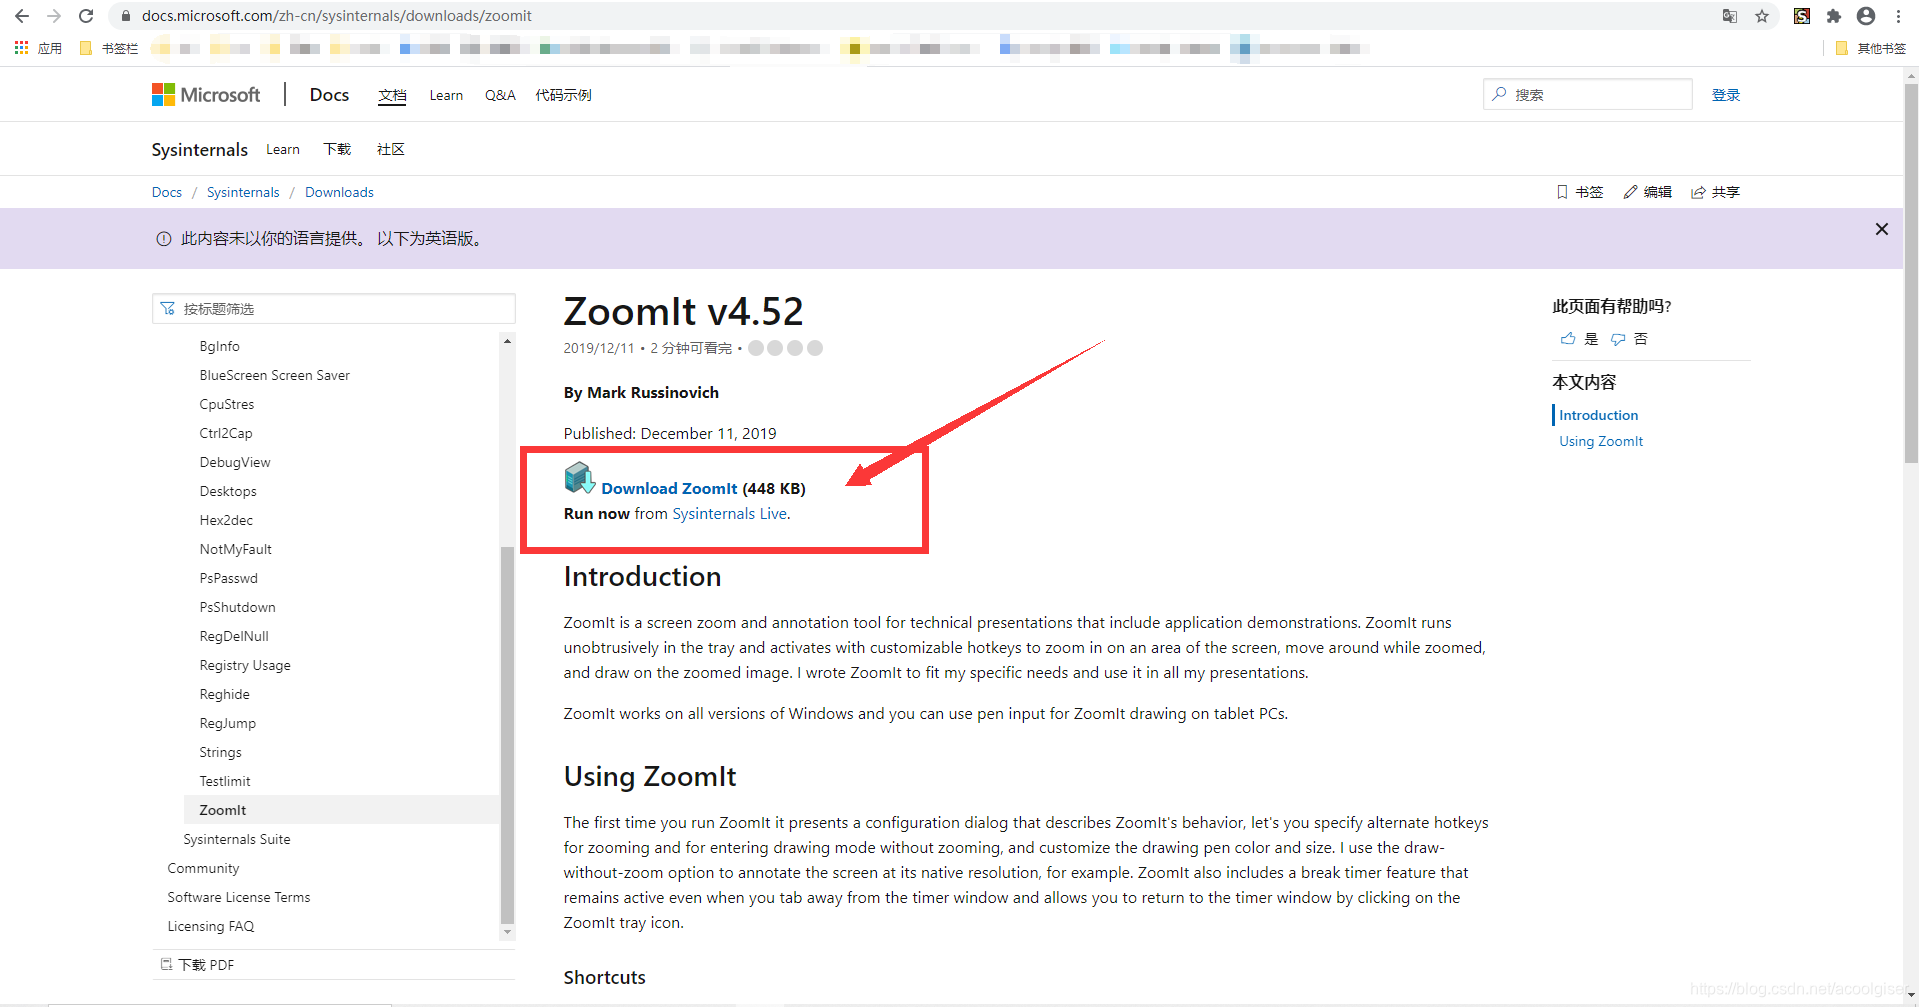The height and width of the screenshot is (1007, 1919).
Task: Click the 编辑 pencil edit icon
Action: coord(1630,192)
